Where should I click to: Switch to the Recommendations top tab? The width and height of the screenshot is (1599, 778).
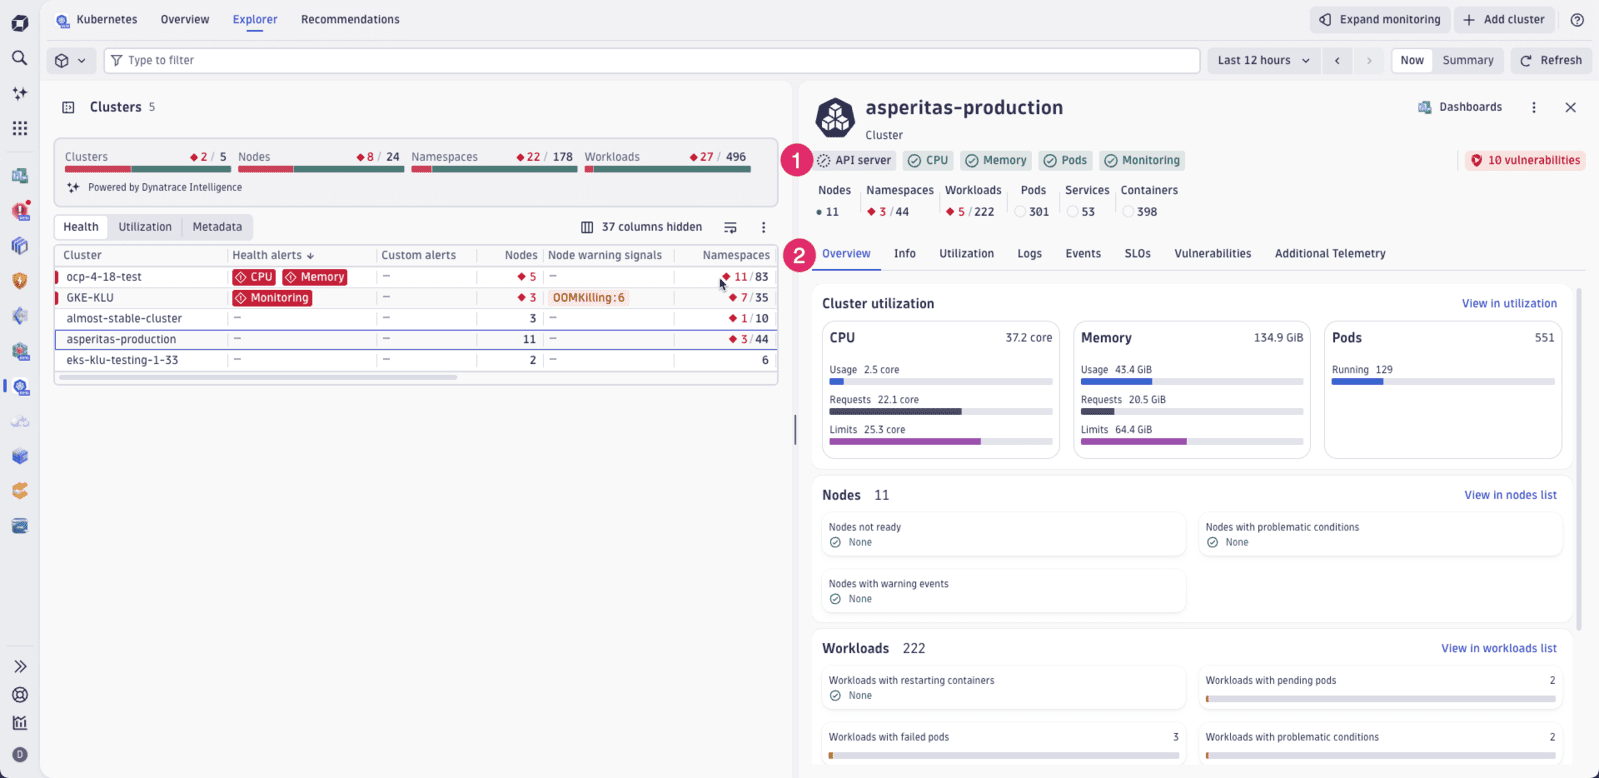coord(350,19)
